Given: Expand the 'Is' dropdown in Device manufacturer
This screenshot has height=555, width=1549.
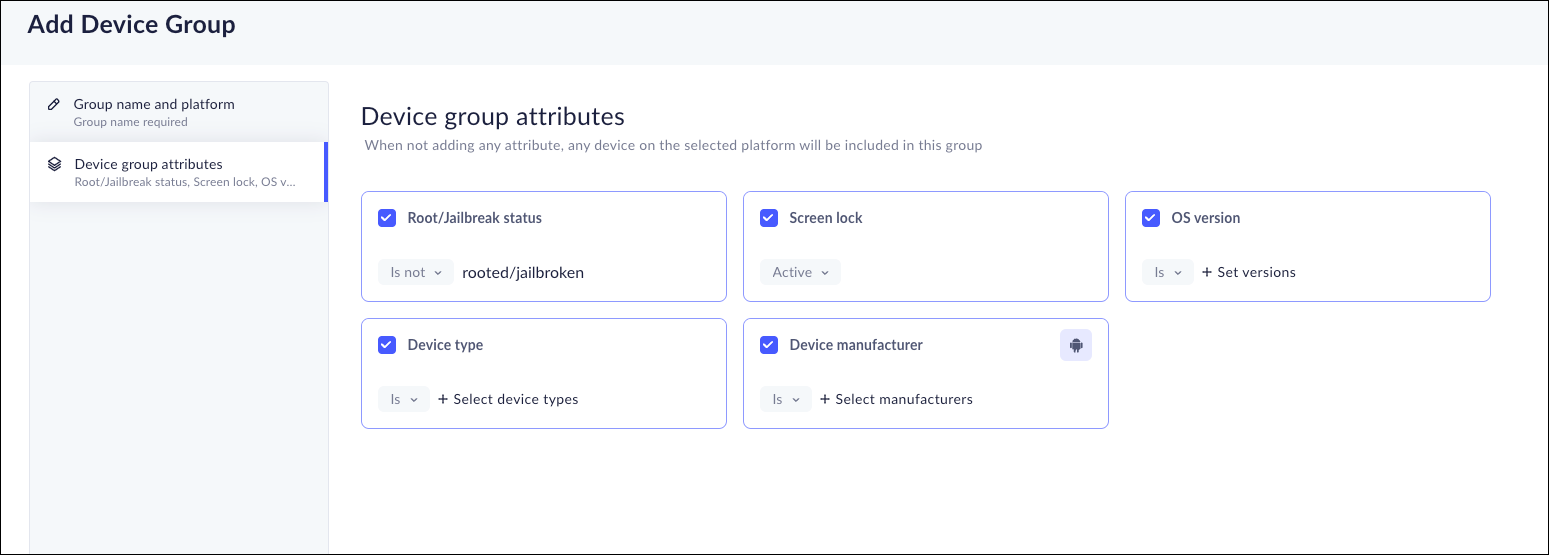Looking at the screenshot, I should click(x=785, y=399).
